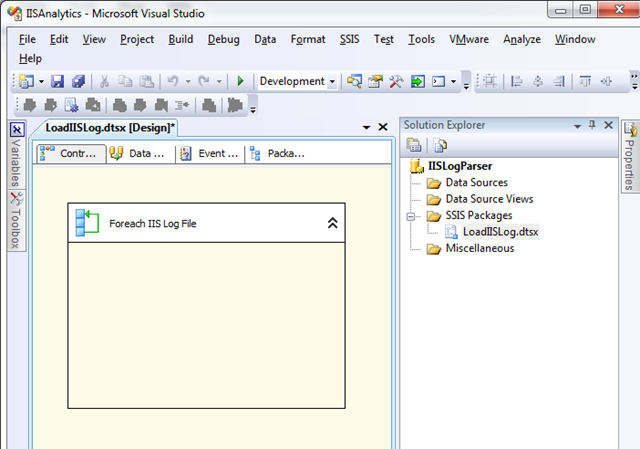This screenshot has height=449, width=640.
Task: Start debugging with the green play button
Action: (x=240, y=81)
